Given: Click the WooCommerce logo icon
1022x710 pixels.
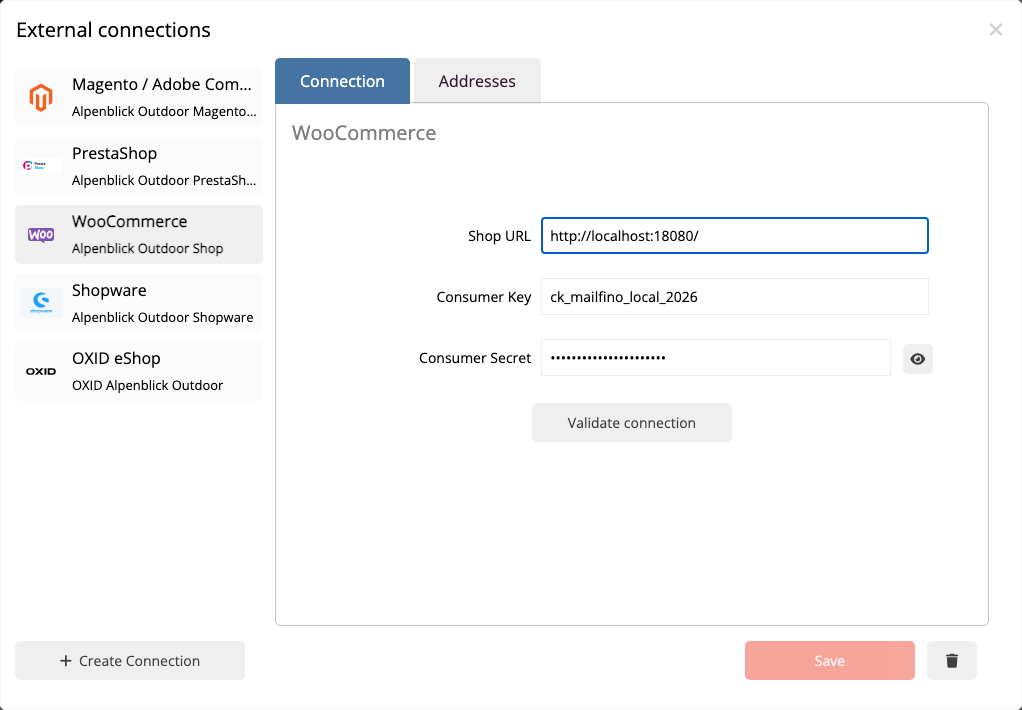Looking at the screenshot, I should (41, 235).
